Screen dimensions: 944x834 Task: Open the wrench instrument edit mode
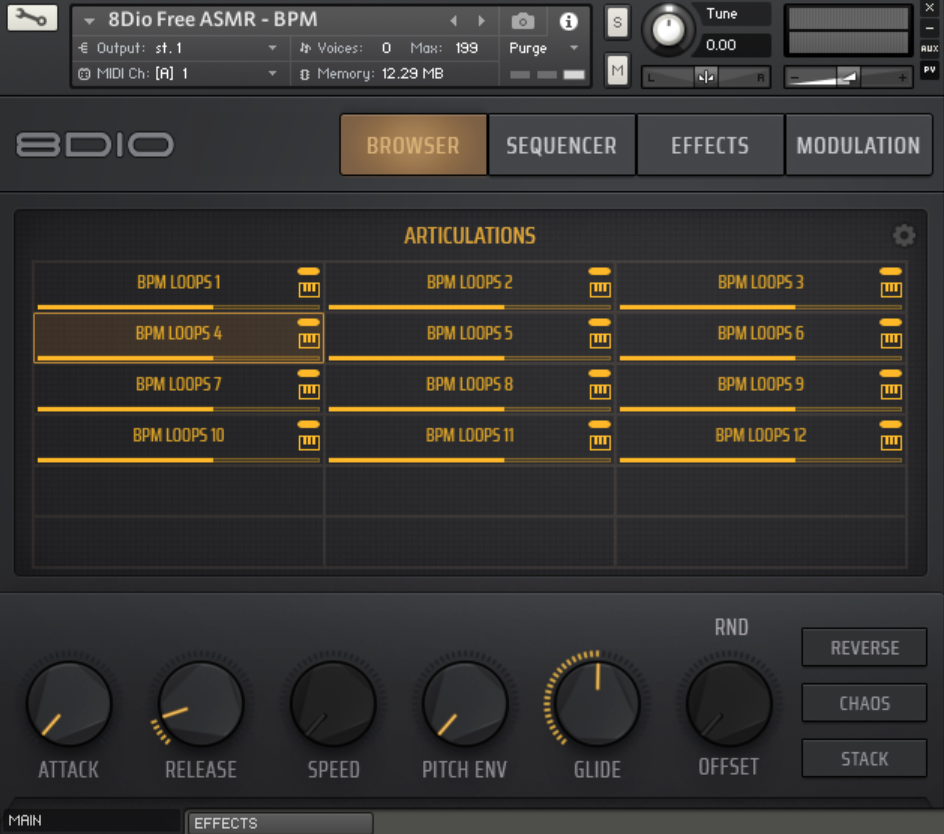tap(32, 17)
